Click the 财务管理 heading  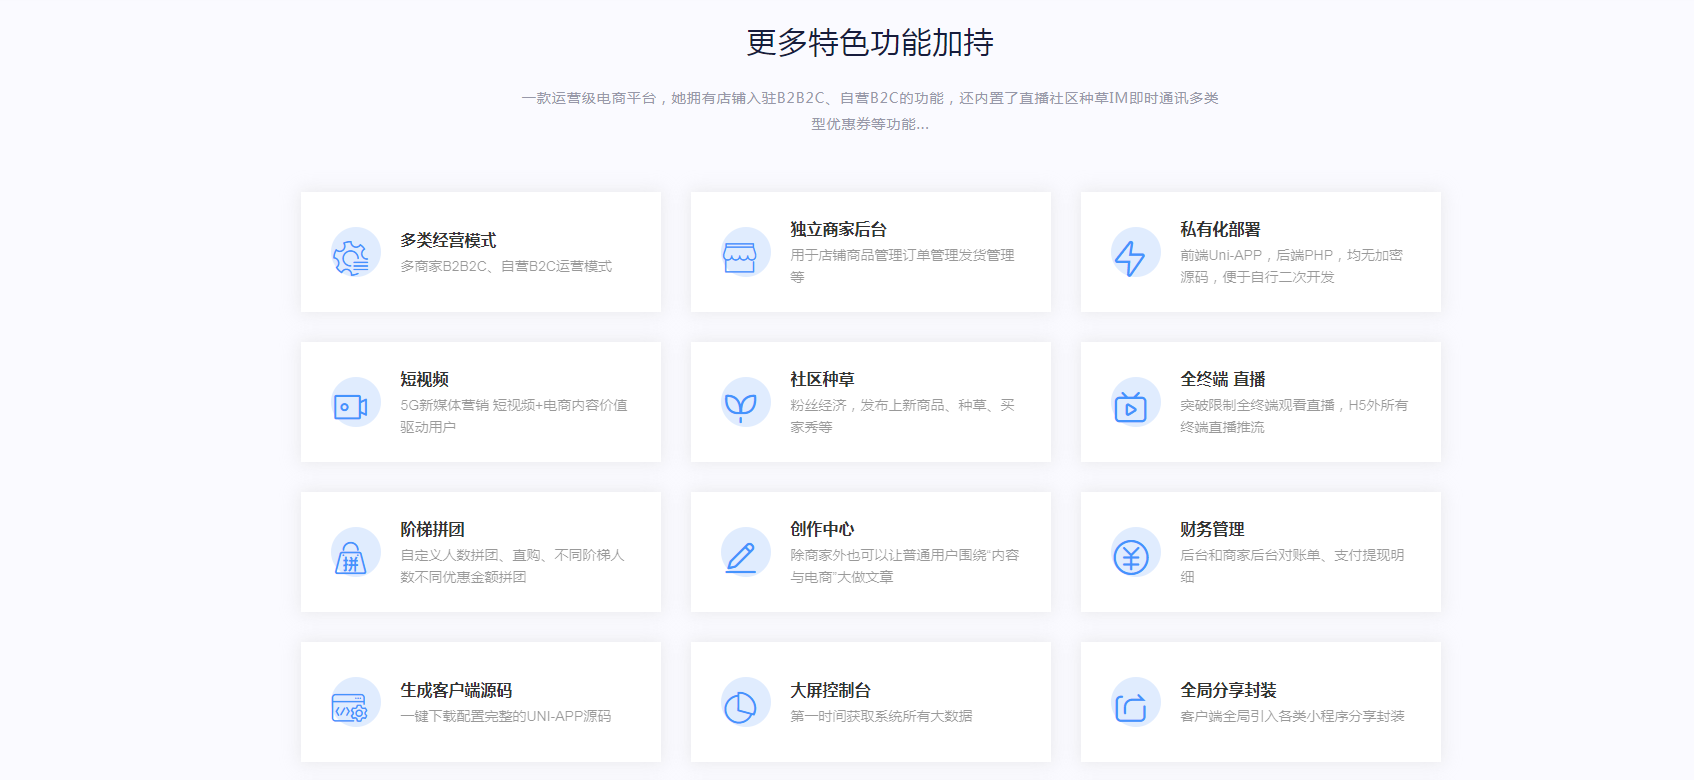[x=1212, y=530]
